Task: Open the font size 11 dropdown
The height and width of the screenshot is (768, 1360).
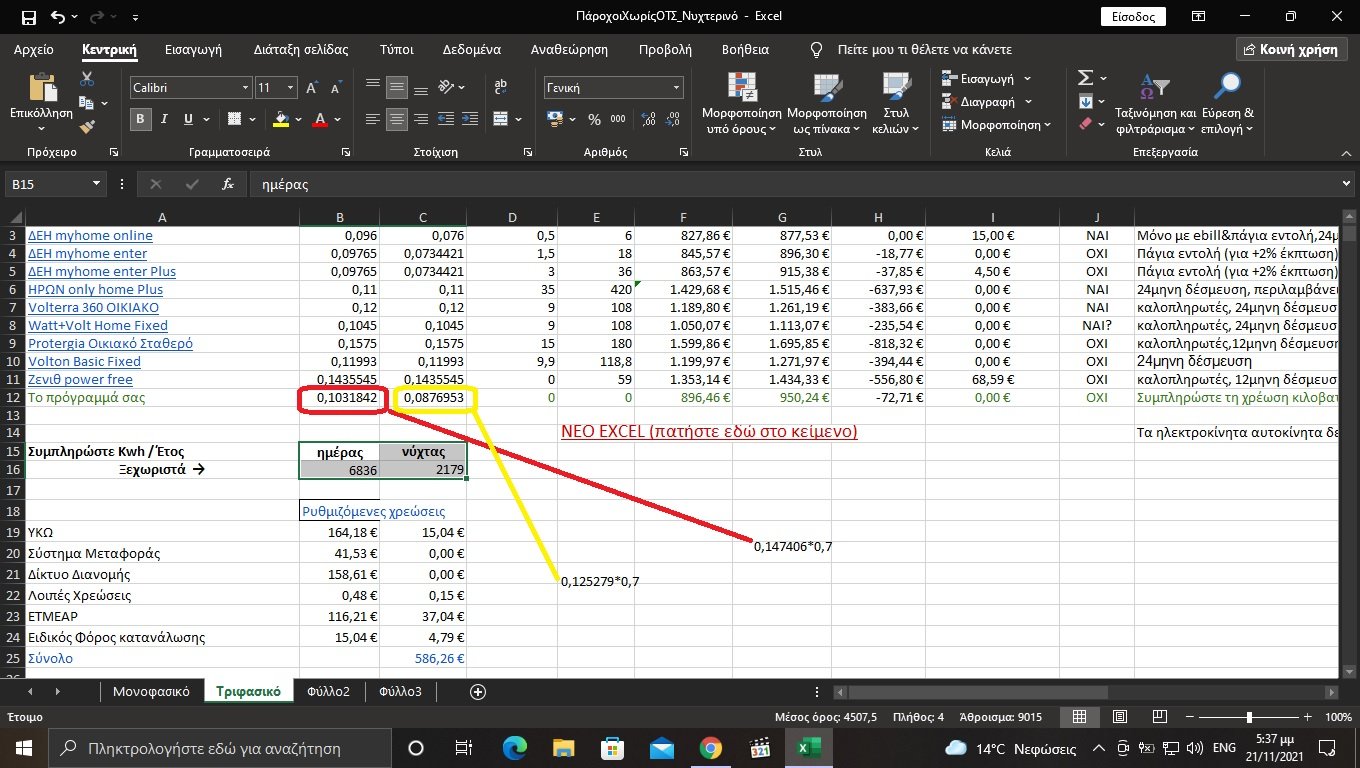Action: pyautogui.click(x=290, y=88)
